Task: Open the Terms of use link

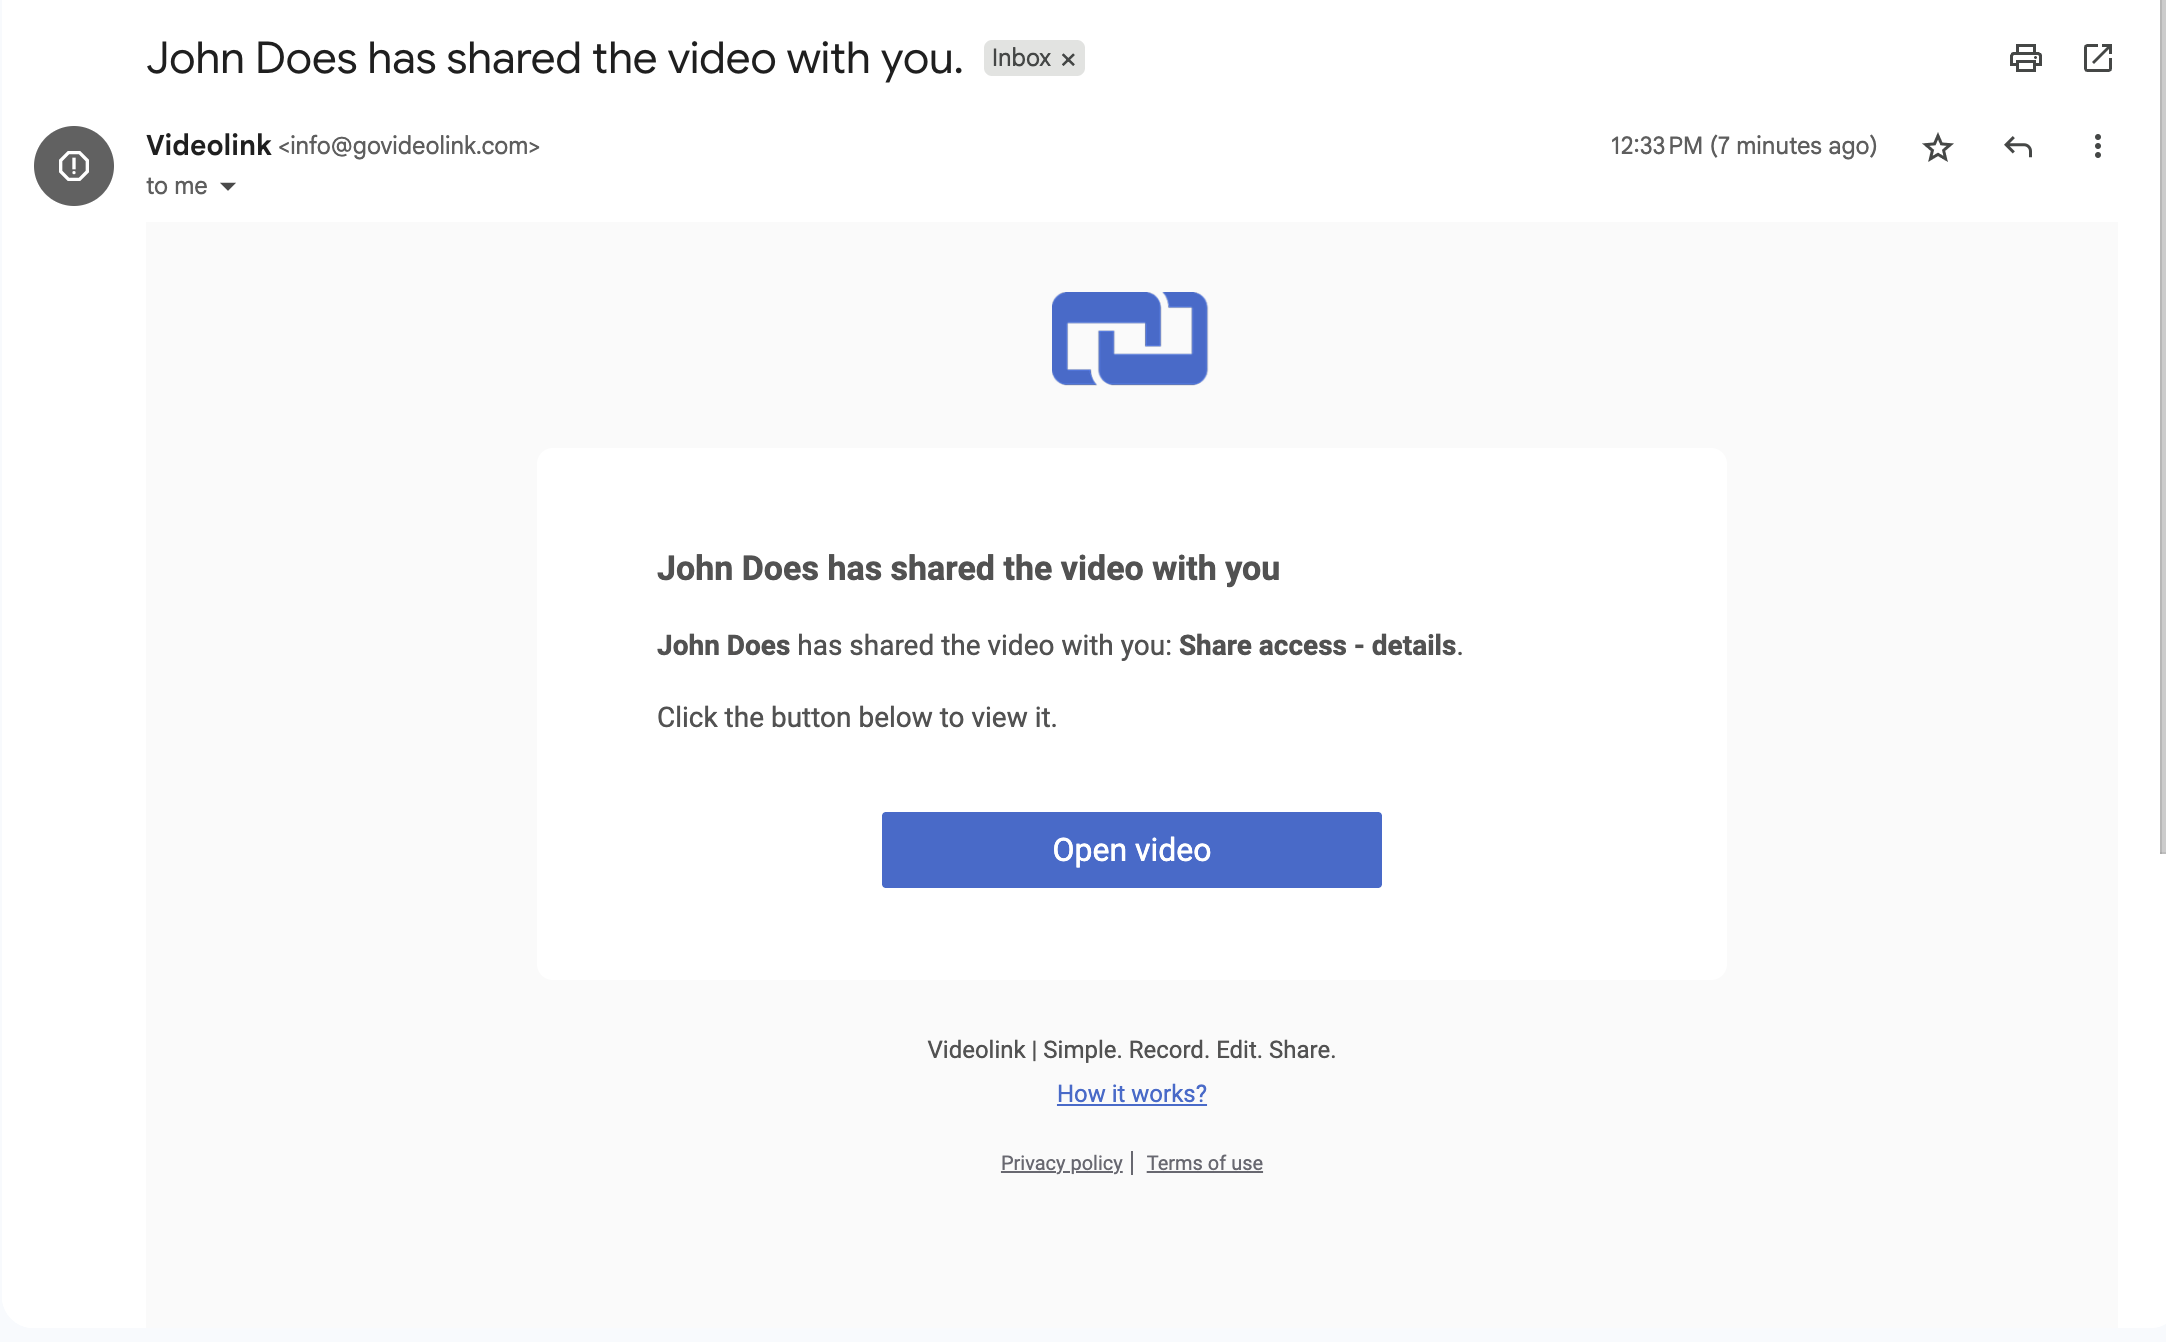Action: click(x=1204, y=1163)
